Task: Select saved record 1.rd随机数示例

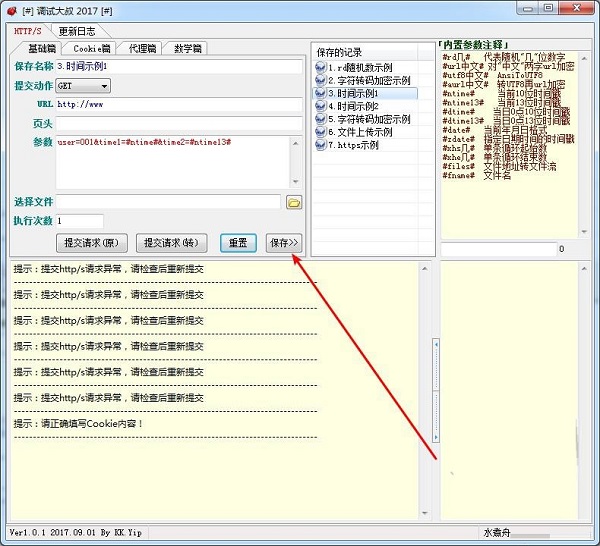Action: 360,67
